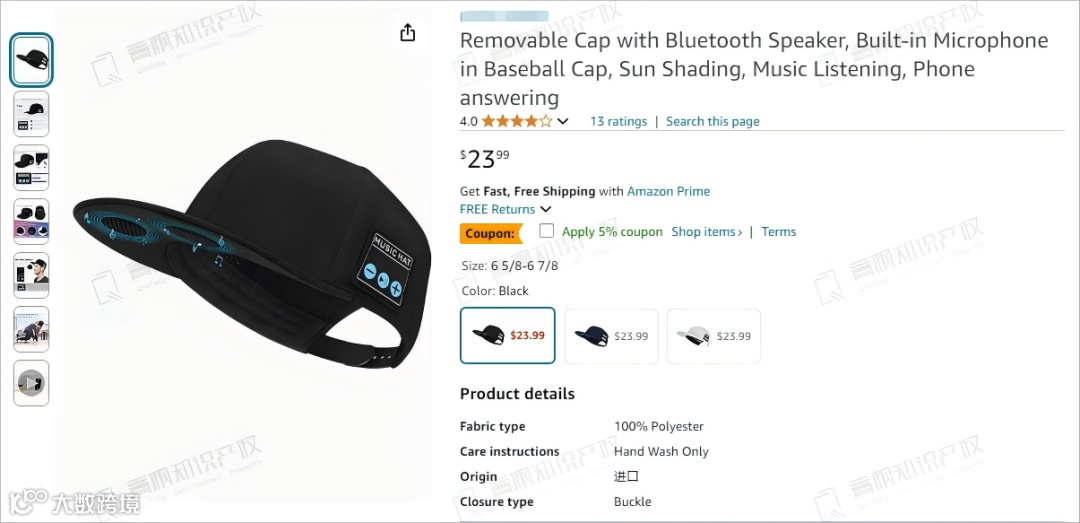This screenshot has height=523, width=1080.
Task: Open the 13 ratings link
Action: tap(619, 121)
